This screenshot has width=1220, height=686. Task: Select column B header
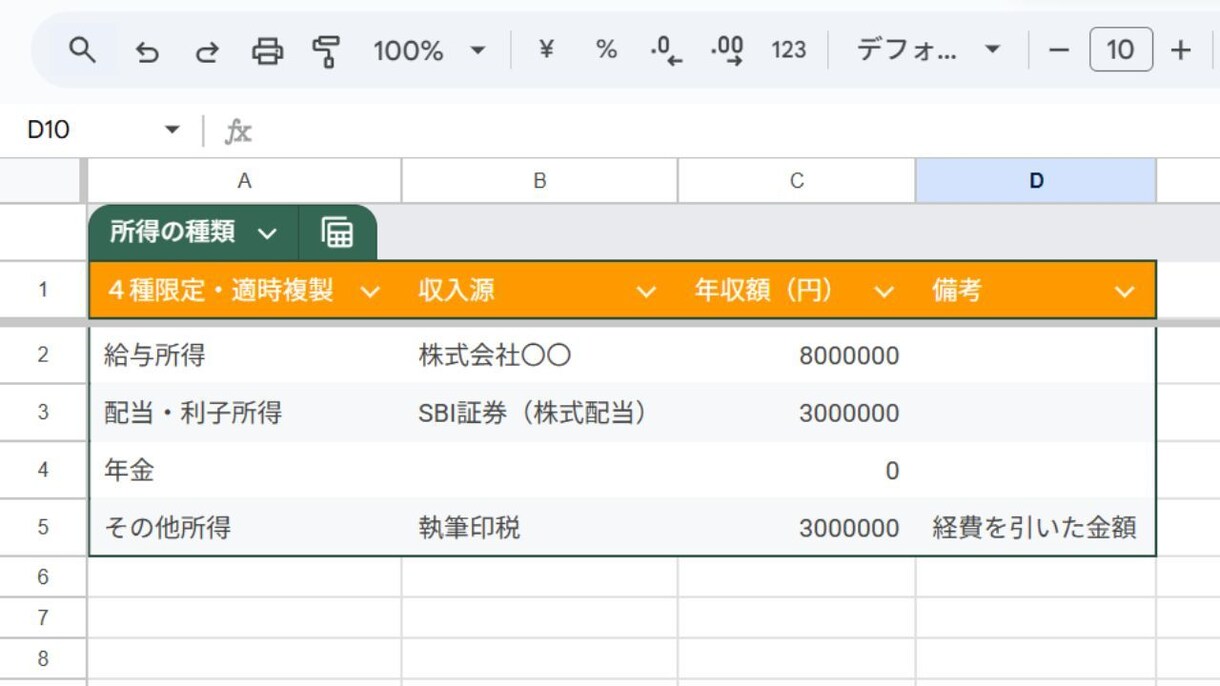(539, 181)
